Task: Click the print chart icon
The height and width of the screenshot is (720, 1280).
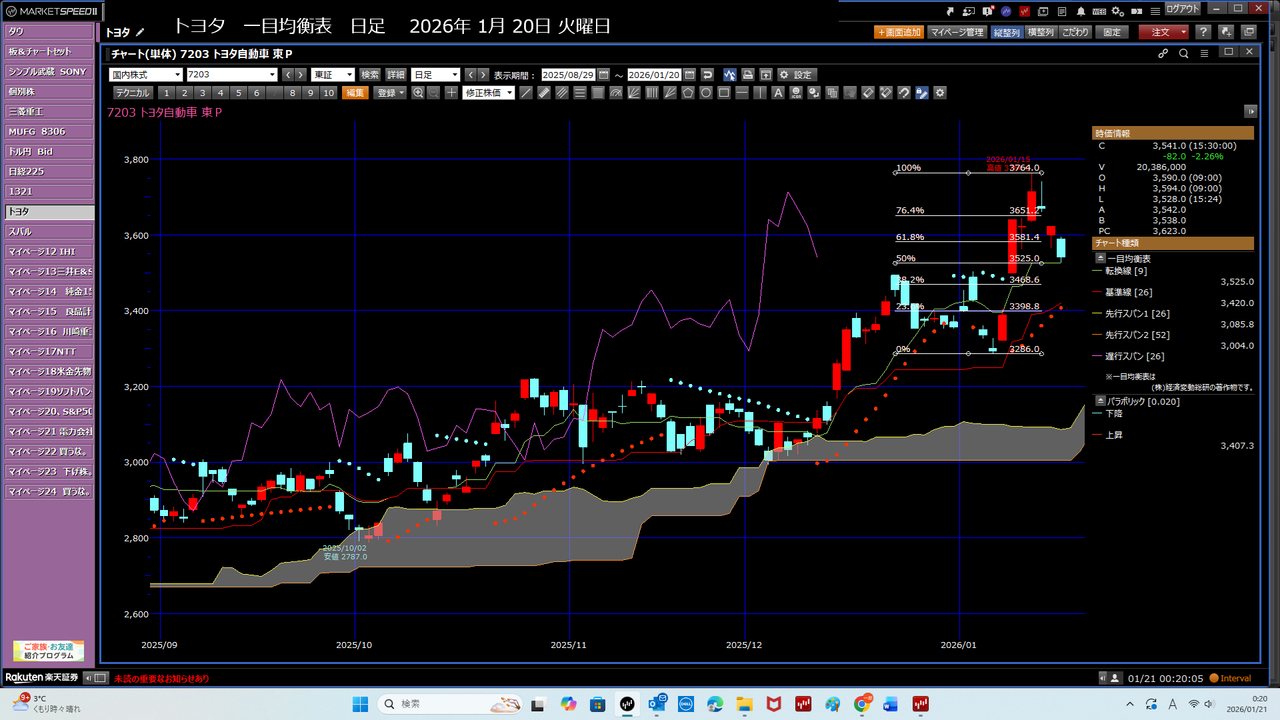Action: point(747,75)
